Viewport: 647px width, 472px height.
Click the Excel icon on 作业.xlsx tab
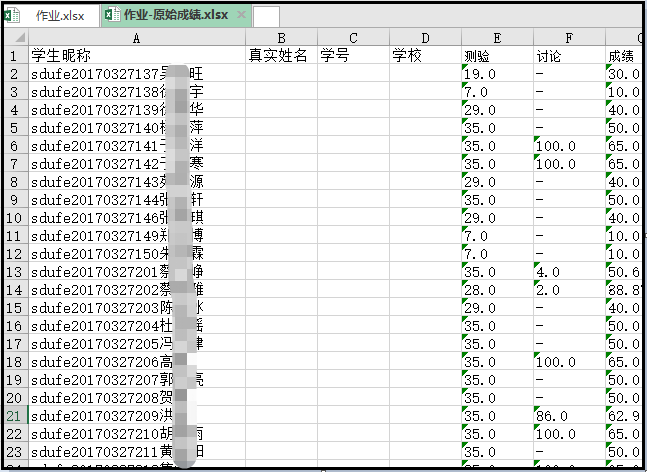coord(12,16)
